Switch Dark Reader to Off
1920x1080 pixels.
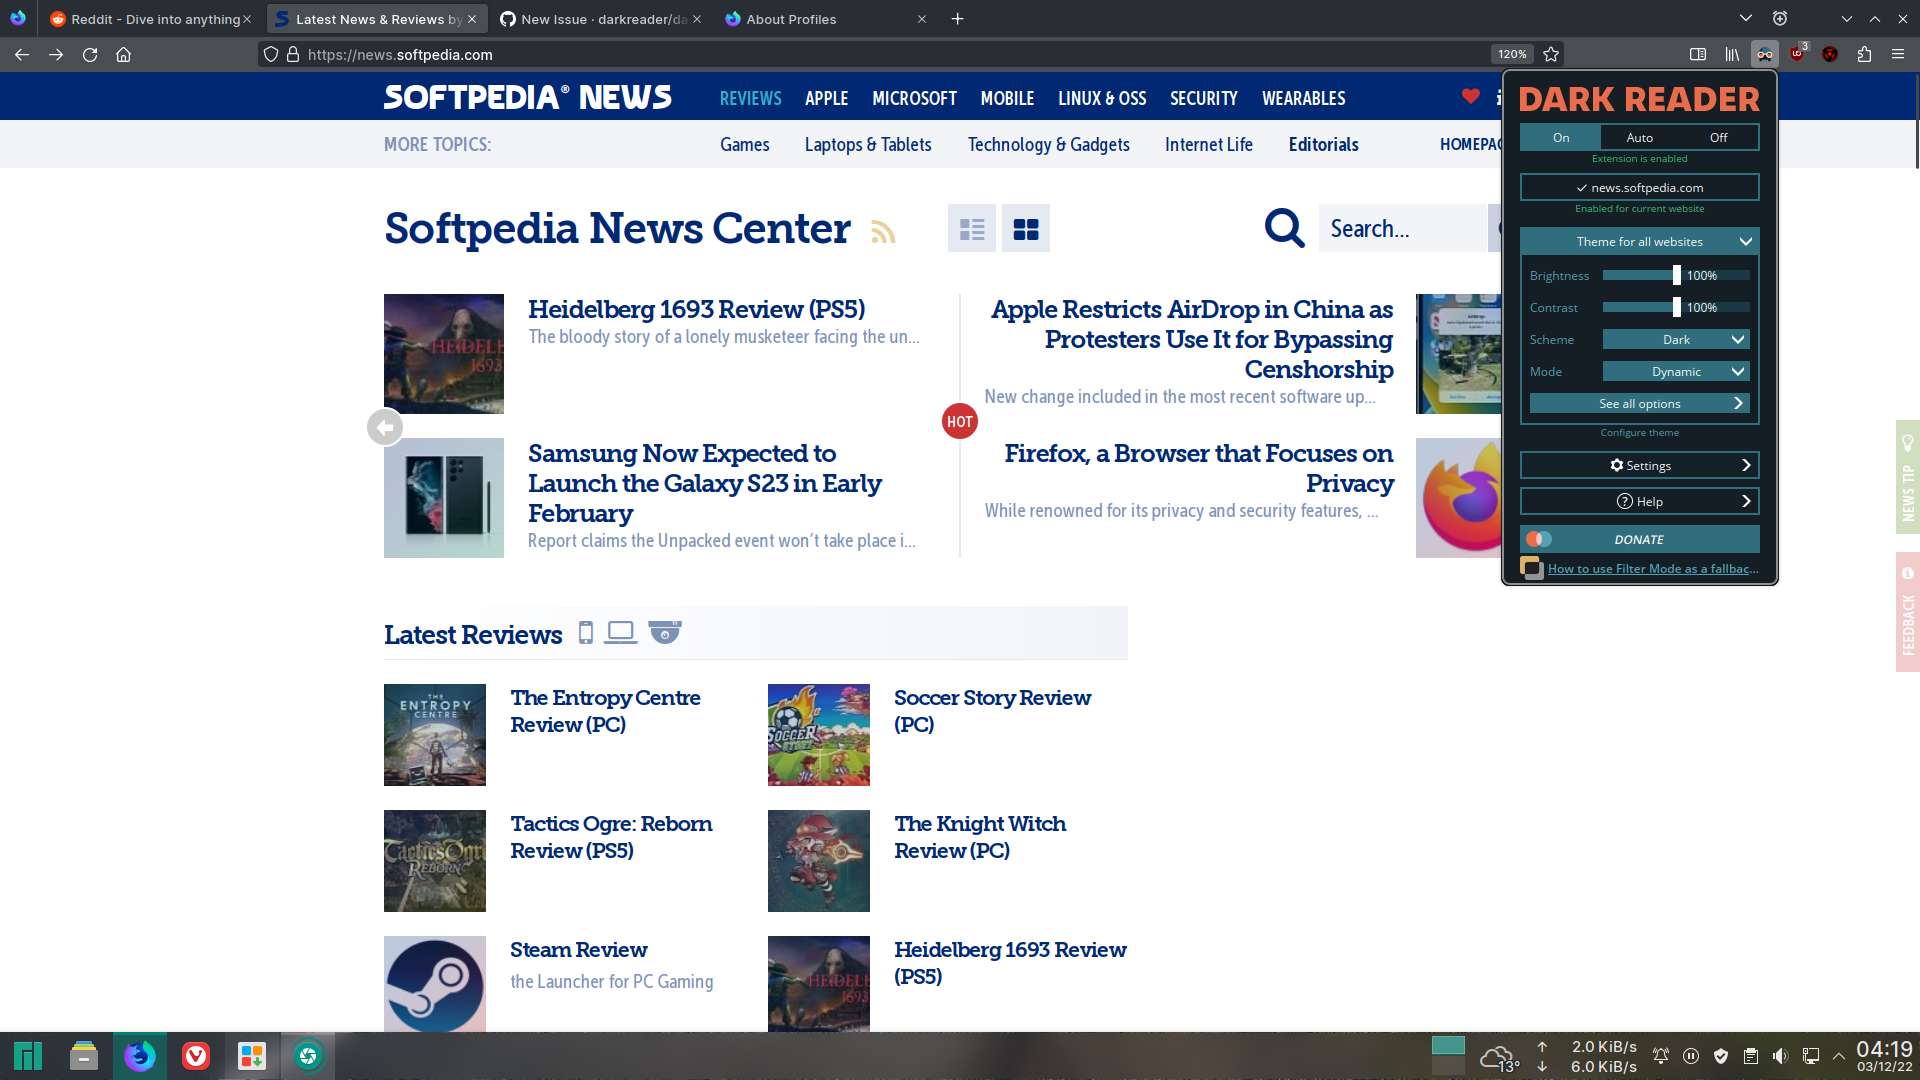tap(1718, 137)
